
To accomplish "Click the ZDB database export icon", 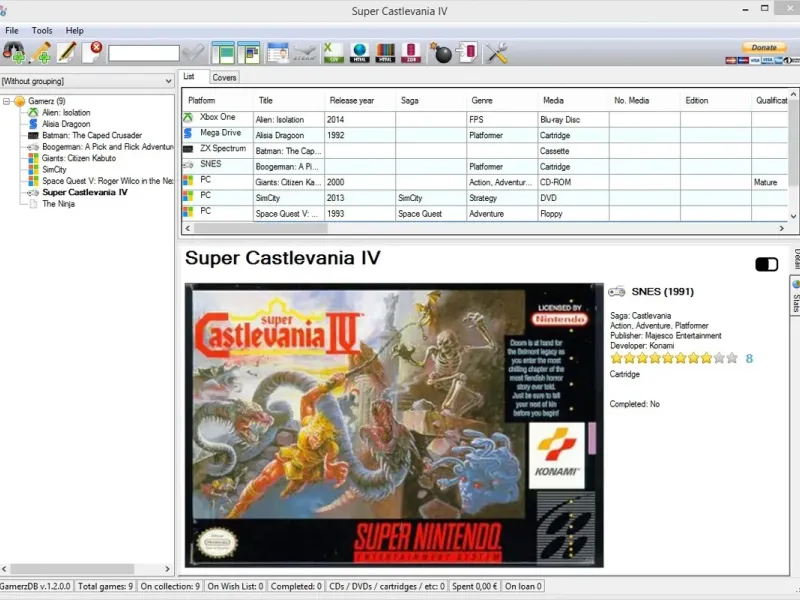I will pos(411,53).
